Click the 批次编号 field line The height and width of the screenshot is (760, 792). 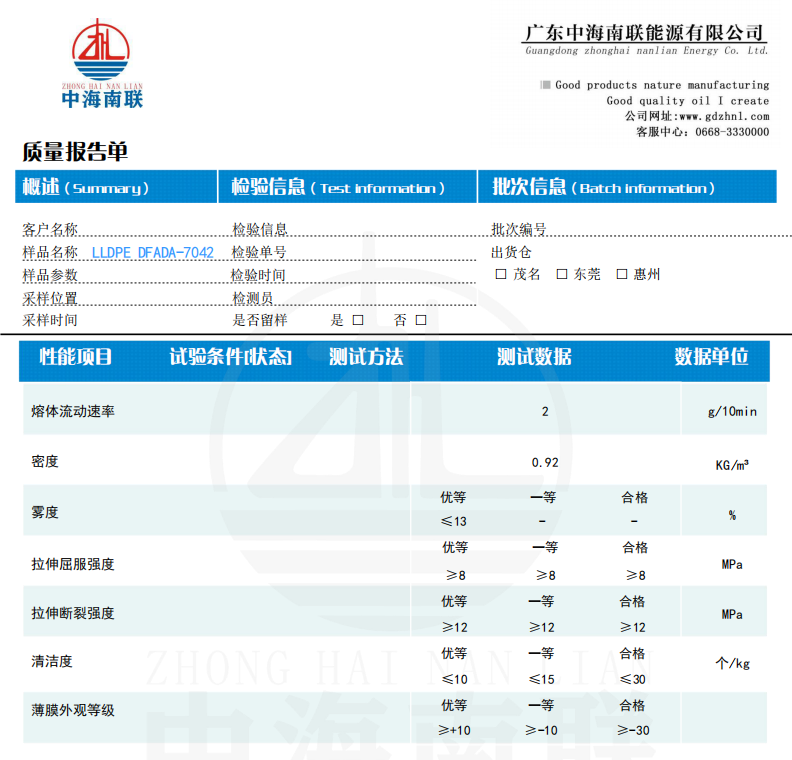pyautogui.click(x=641, y=230)
